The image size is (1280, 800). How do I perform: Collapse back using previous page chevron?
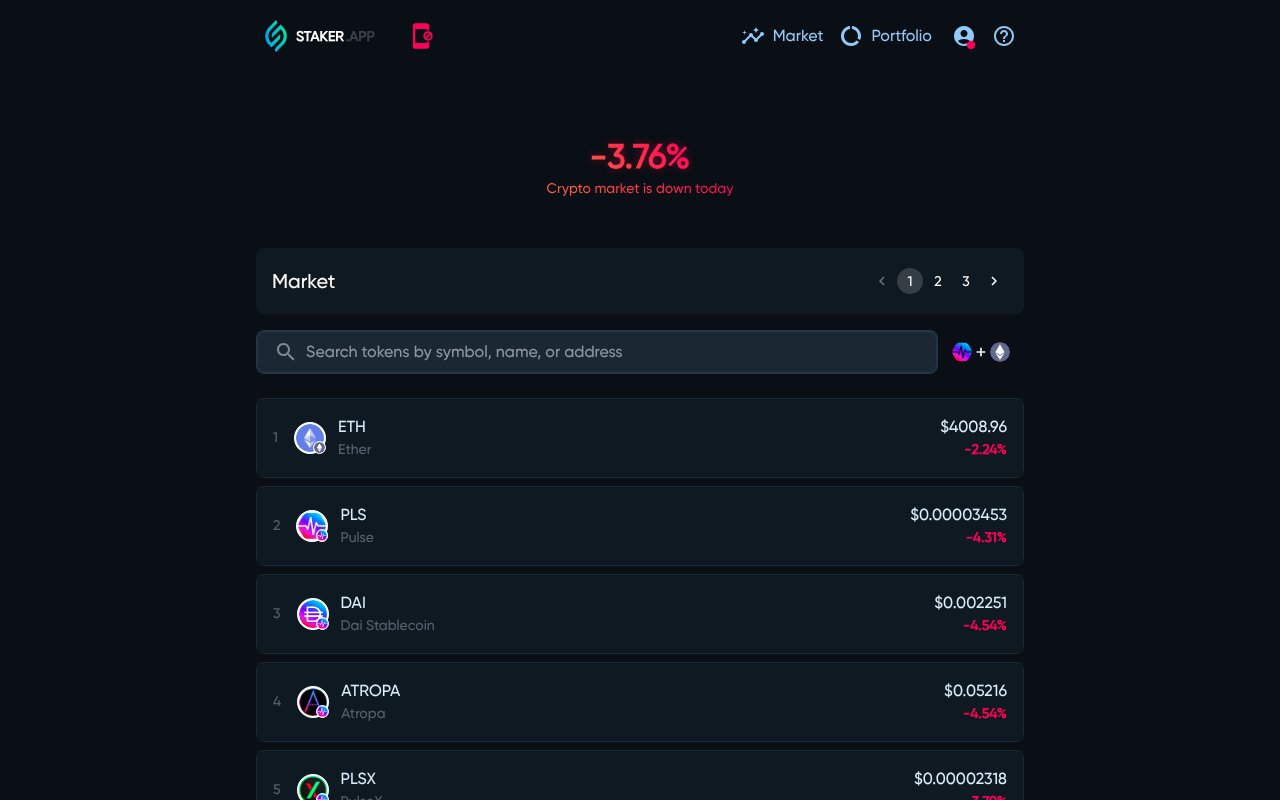pos(881,281)
